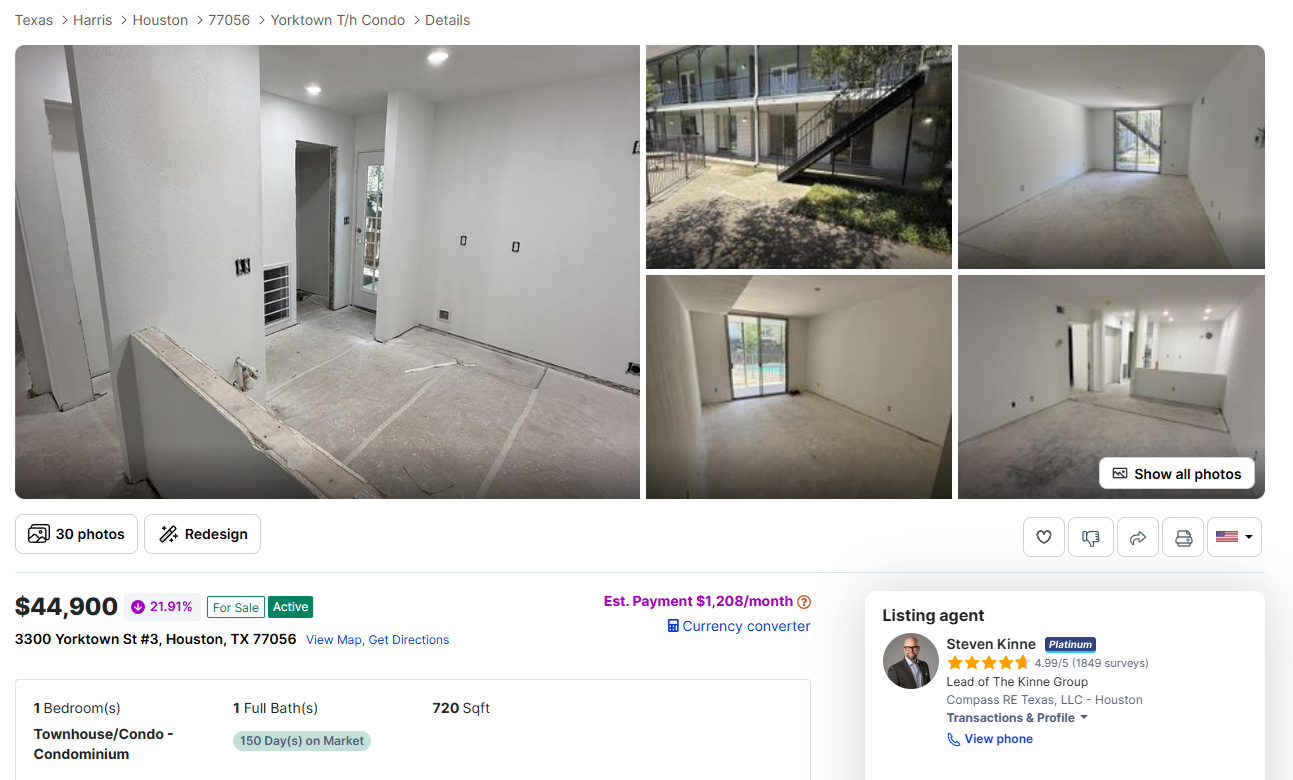Select Houston in the breadcrumb
Image resolution: width=1293 pixels, height=780 pixels.
tap(160, 20)
